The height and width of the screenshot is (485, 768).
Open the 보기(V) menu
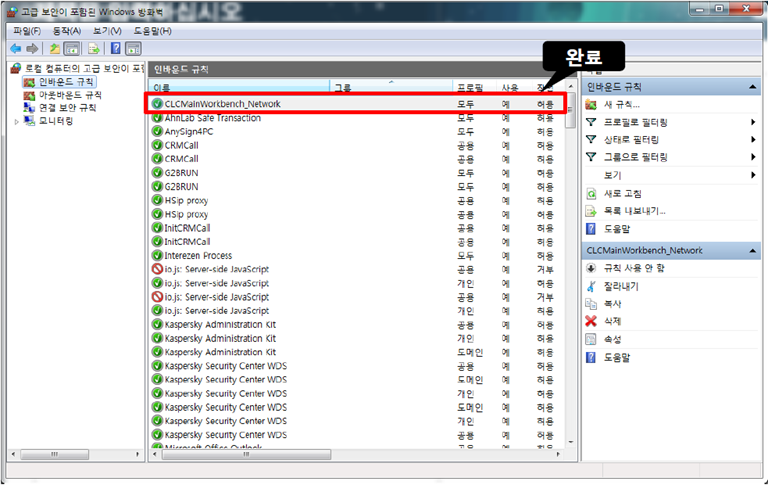(107, 31)
